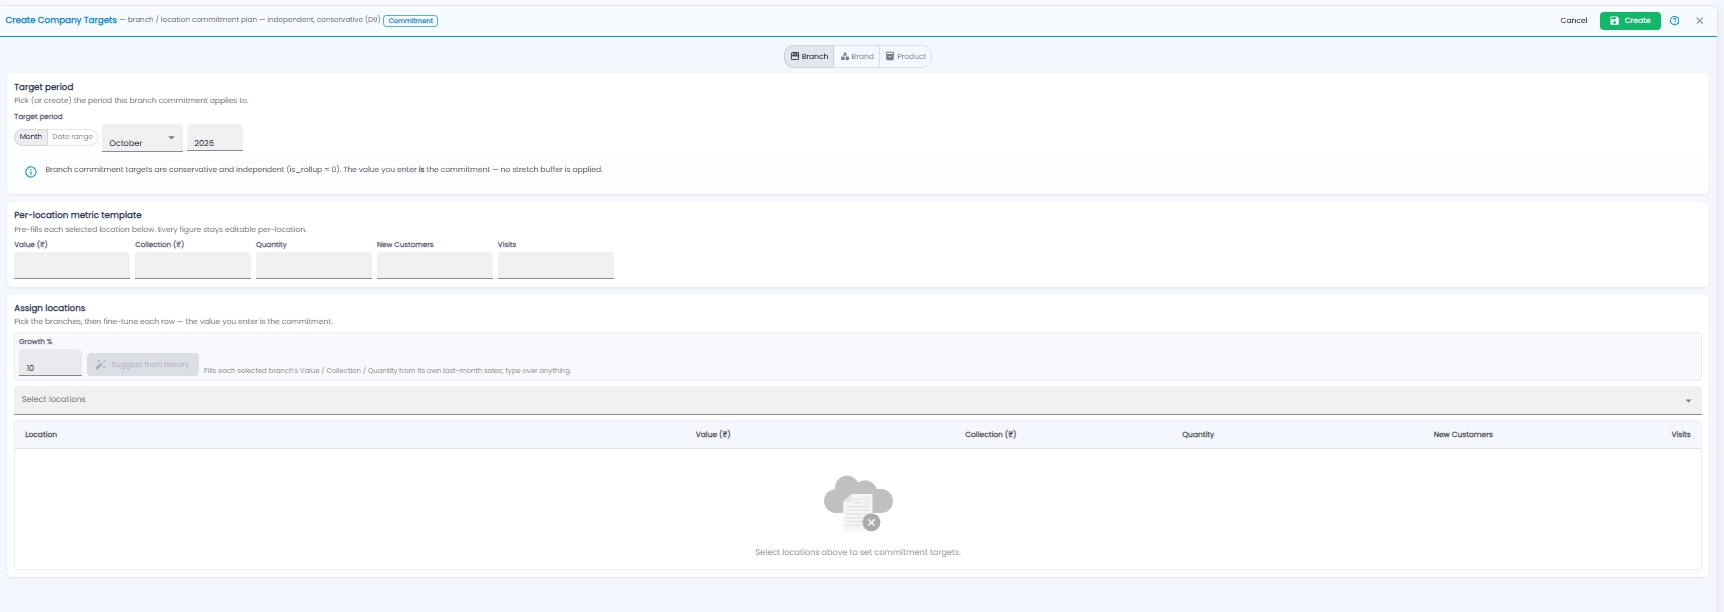This screenshot has width=1724, height=612.
Task: Focus the template Visits field
Action: click(x=556, y=265)
